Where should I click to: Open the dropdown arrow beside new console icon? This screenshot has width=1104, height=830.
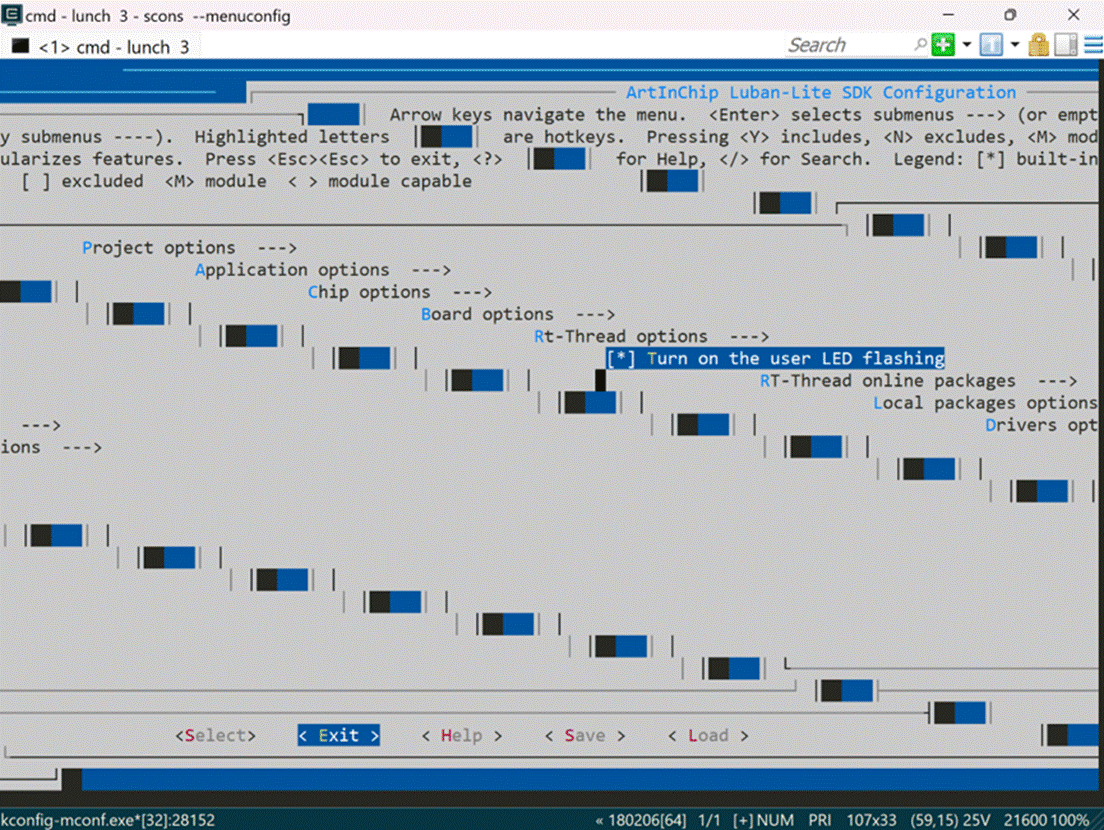point(967,45)
